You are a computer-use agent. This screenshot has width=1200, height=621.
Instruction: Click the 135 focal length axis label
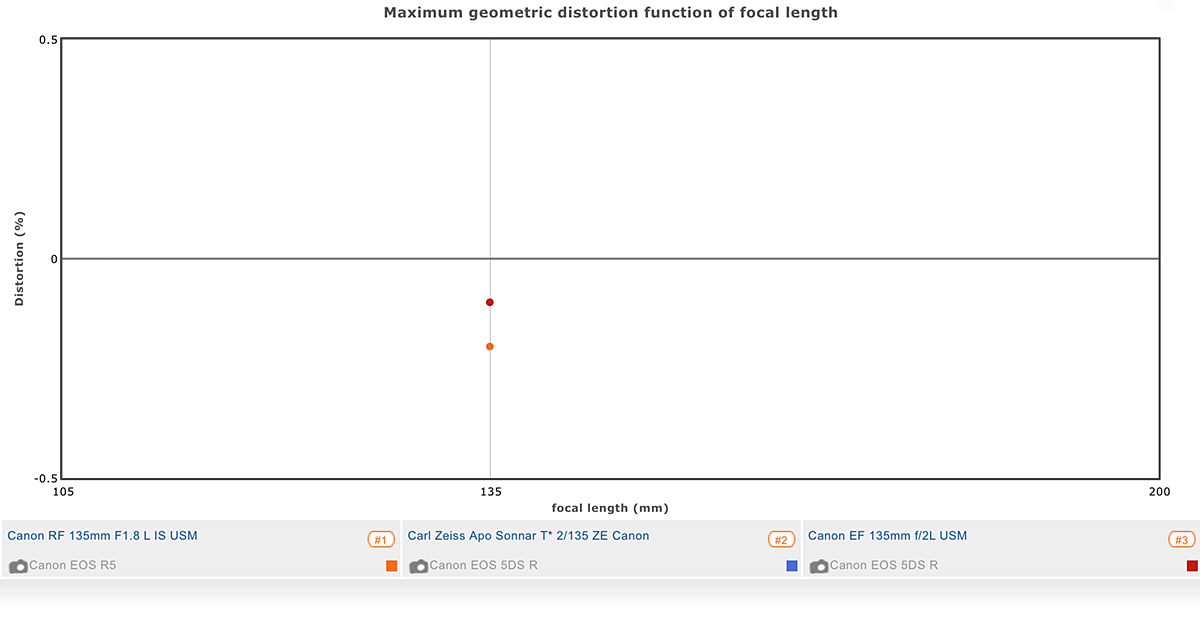click(x=490, y=492)
